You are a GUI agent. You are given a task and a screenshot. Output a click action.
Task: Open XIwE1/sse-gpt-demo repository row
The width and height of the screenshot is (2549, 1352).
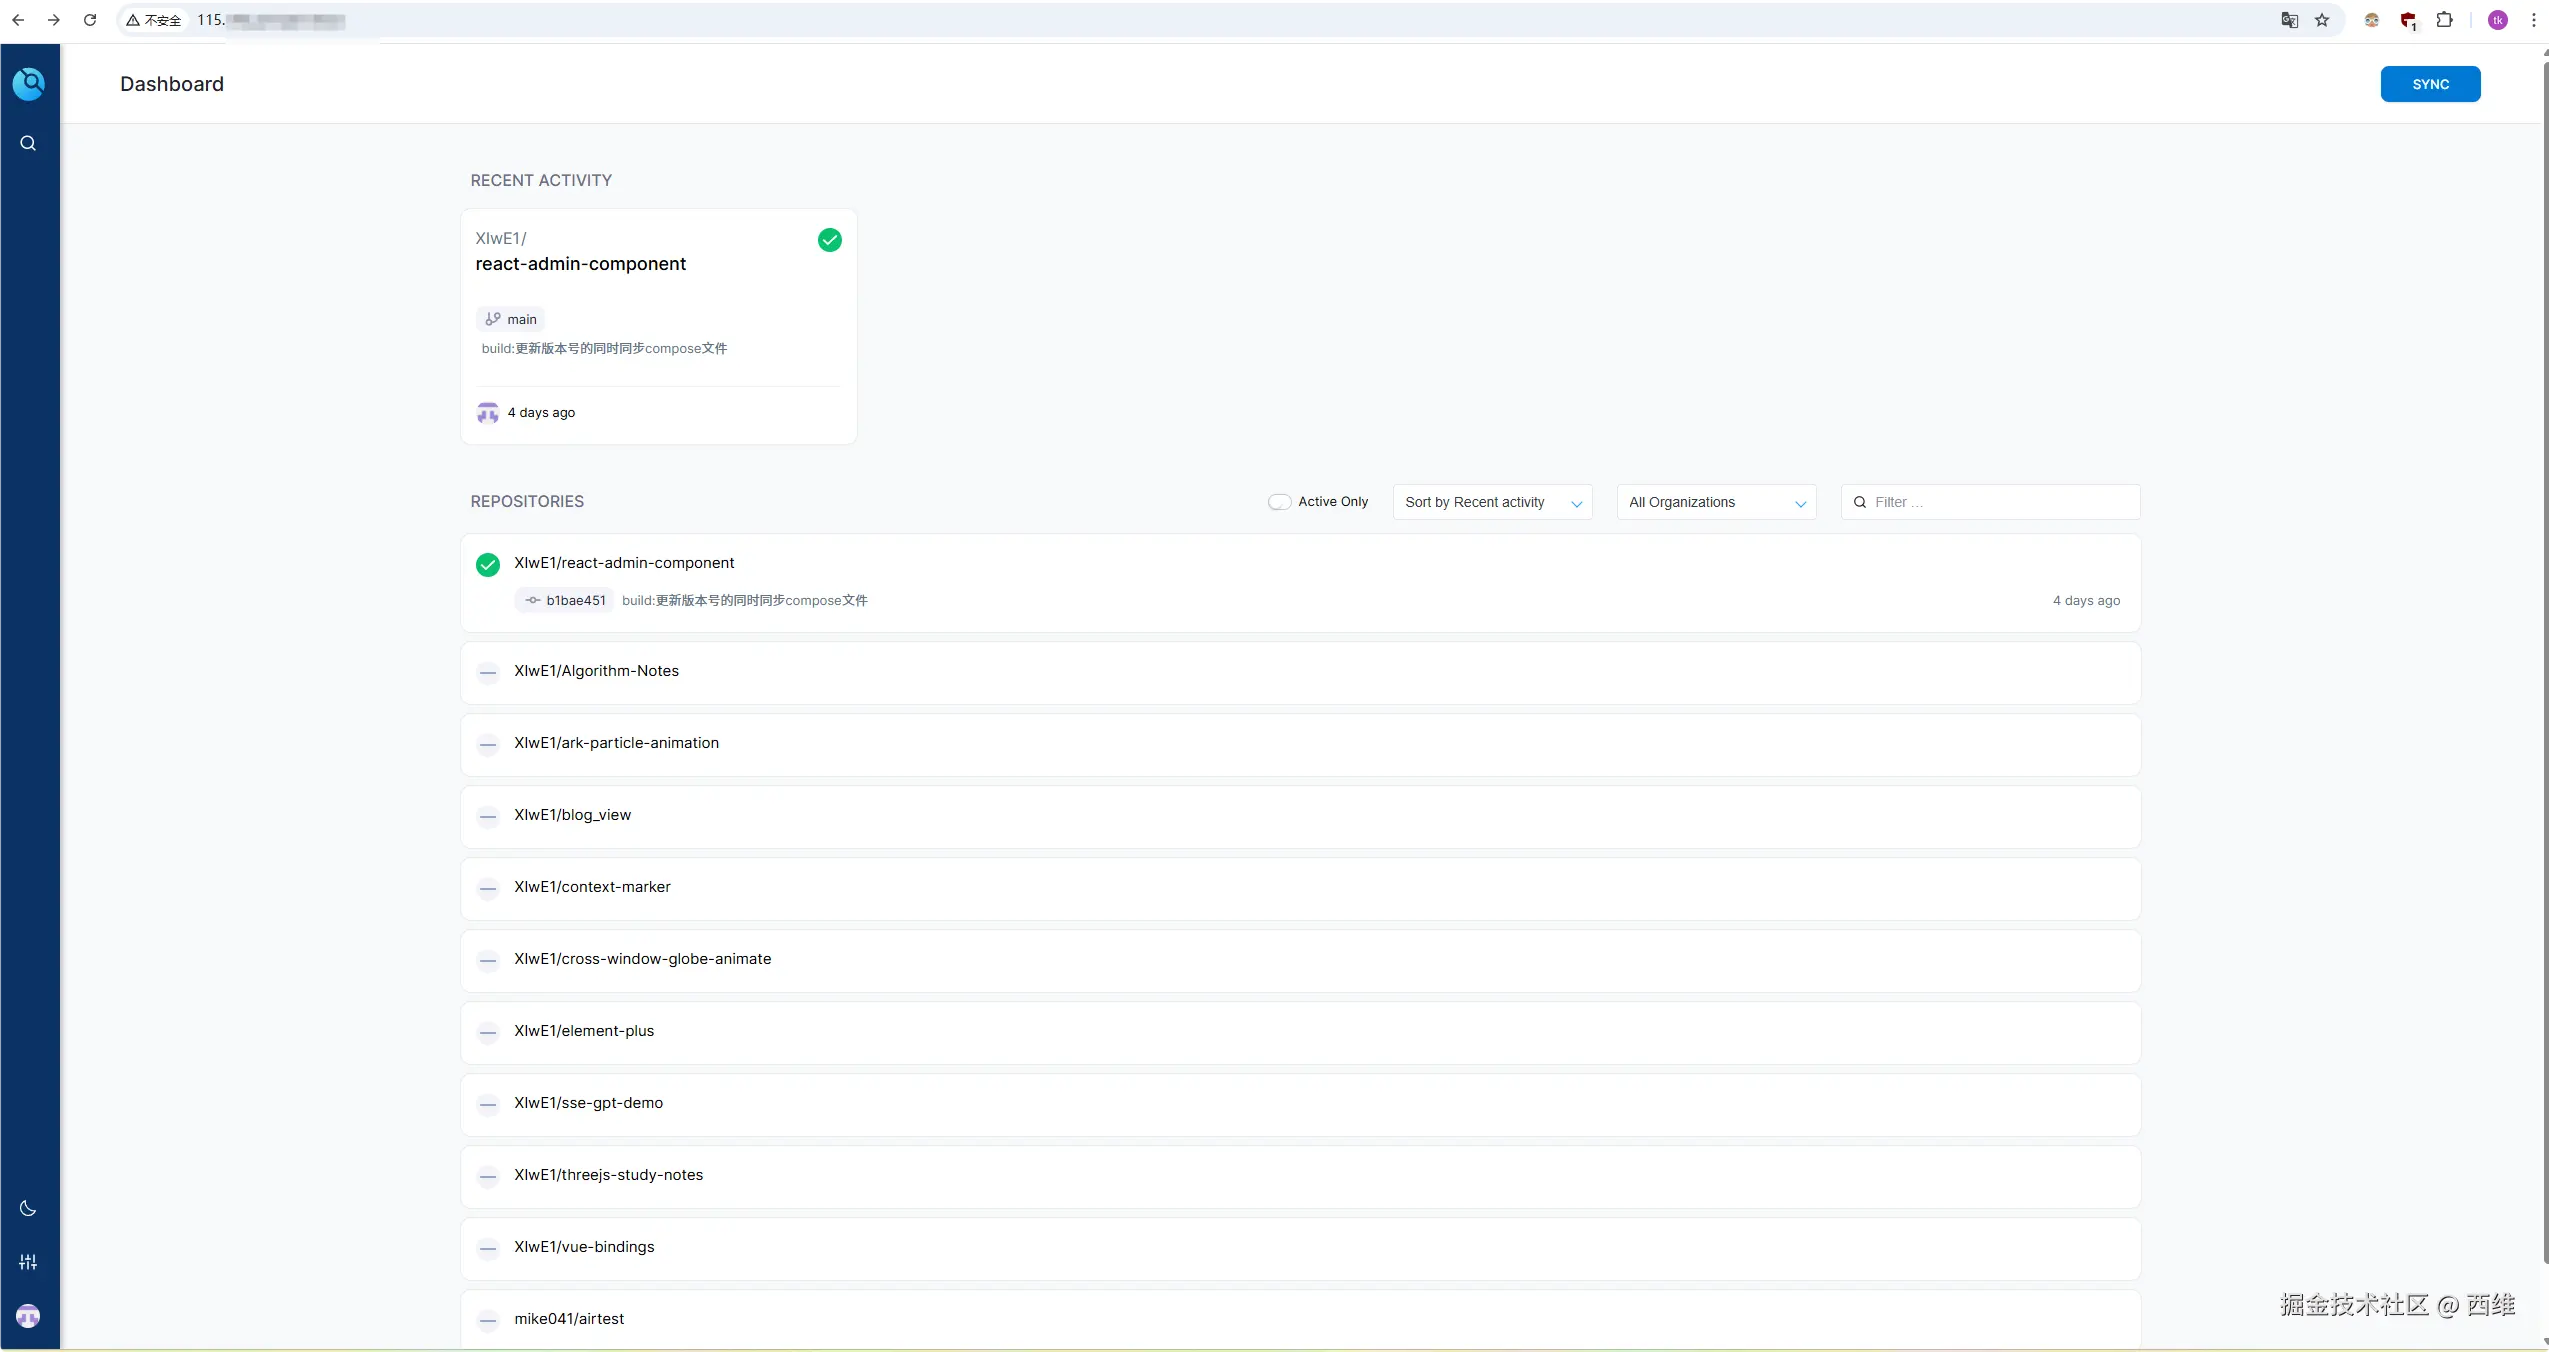pyautogui.click(x=588, y=1103)
